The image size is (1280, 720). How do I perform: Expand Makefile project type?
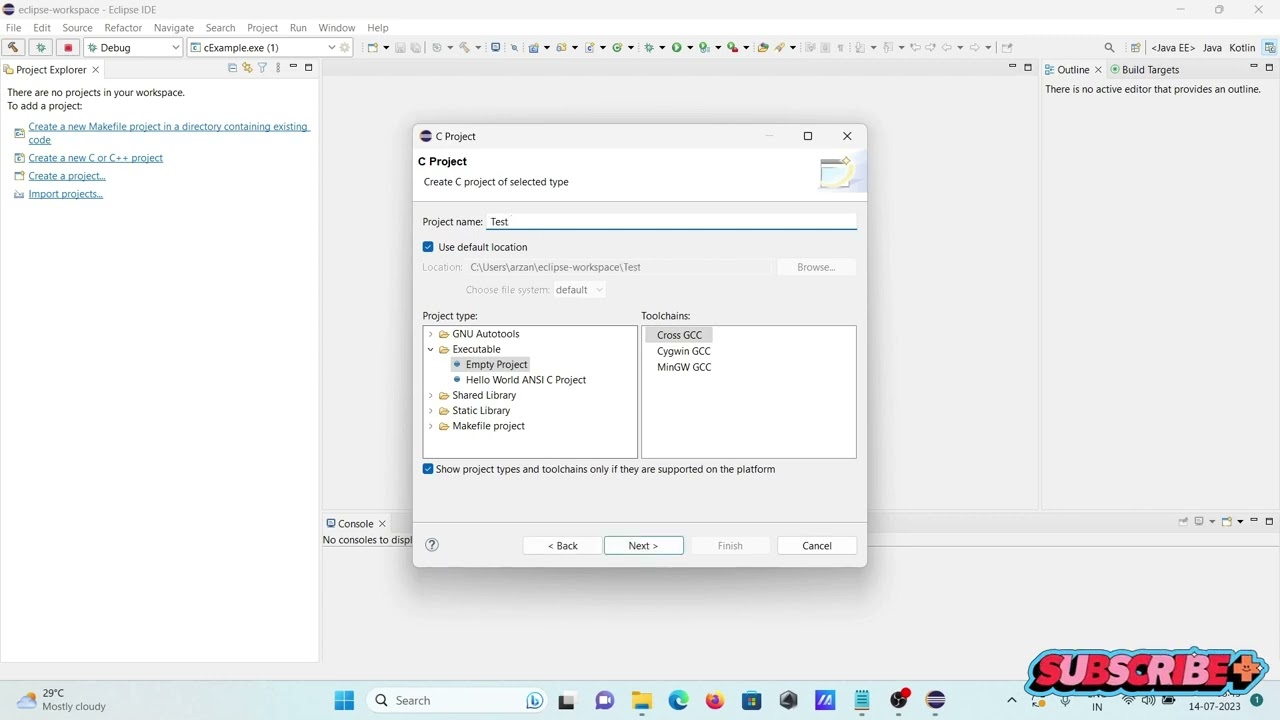pyautogui.click(x=431, y=426)
